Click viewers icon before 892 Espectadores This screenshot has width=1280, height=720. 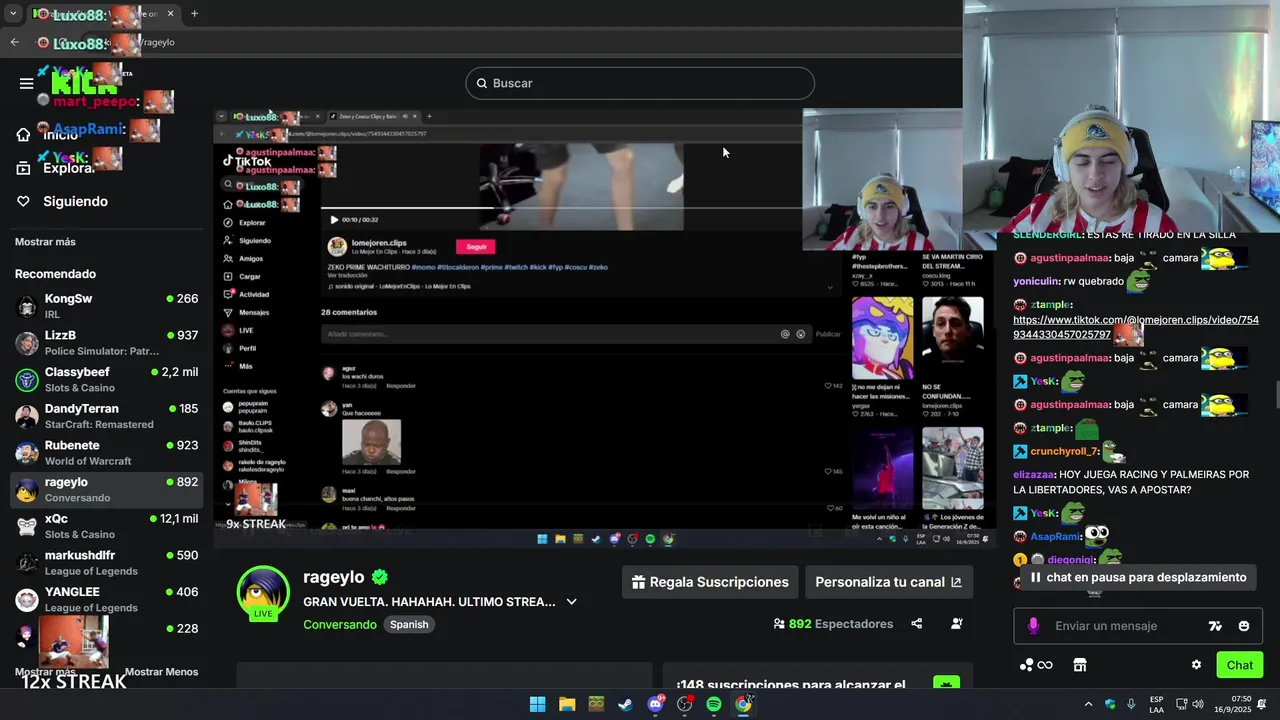[779, 624]
